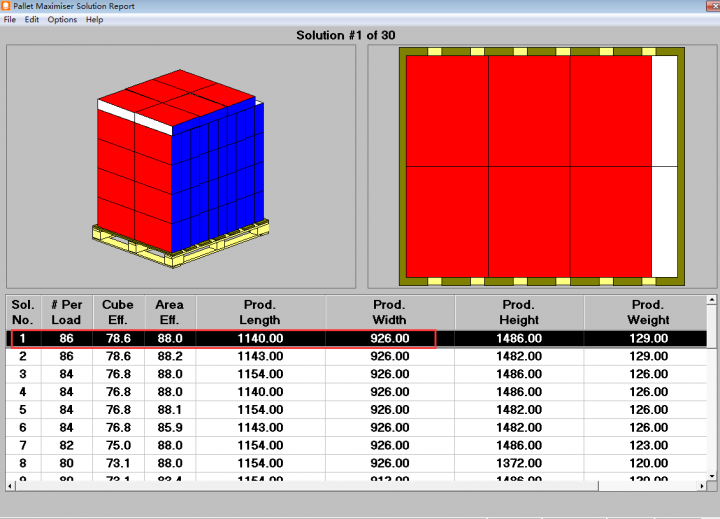Click the Cube Eff. column header

(x=118, y=312)
